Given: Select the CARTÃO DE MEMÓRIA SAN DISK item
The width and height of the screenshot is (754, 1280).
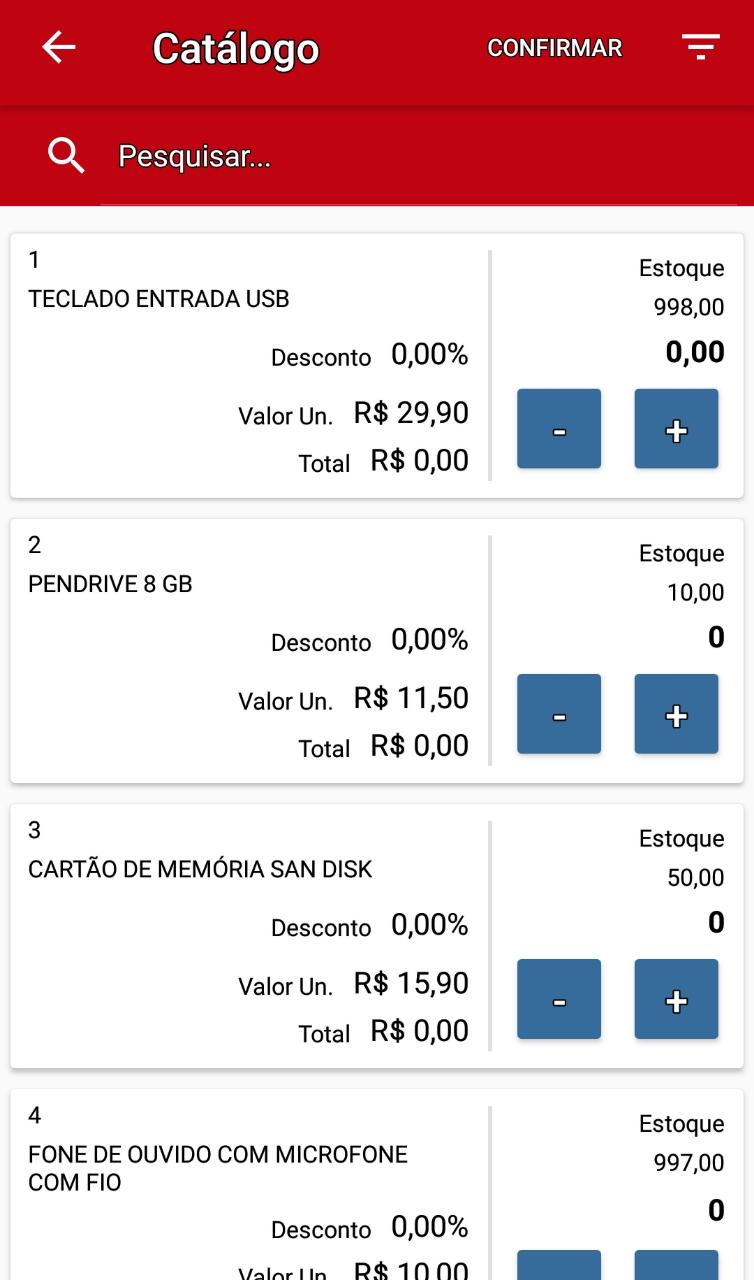Looking at the screenshot, I should (200, 869).
